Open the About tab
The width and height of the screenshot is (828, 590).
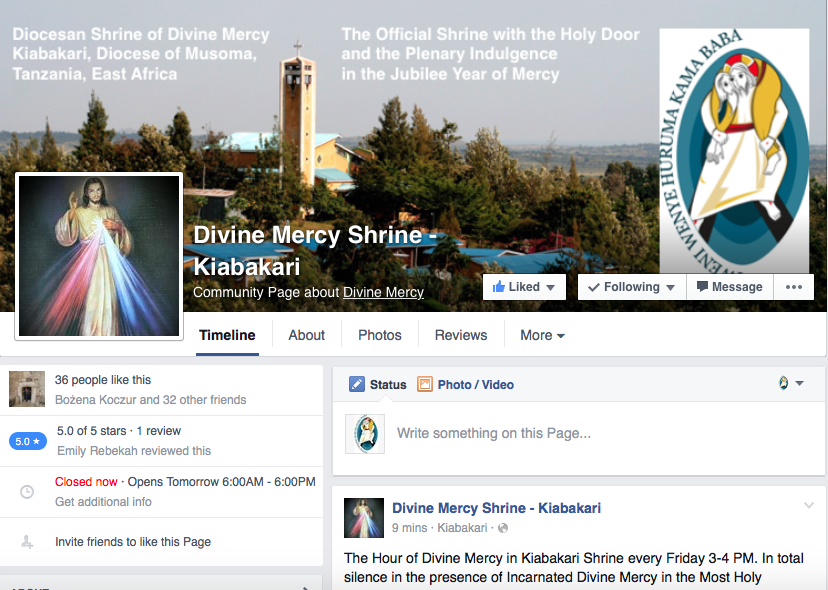(x=306, y=335)
